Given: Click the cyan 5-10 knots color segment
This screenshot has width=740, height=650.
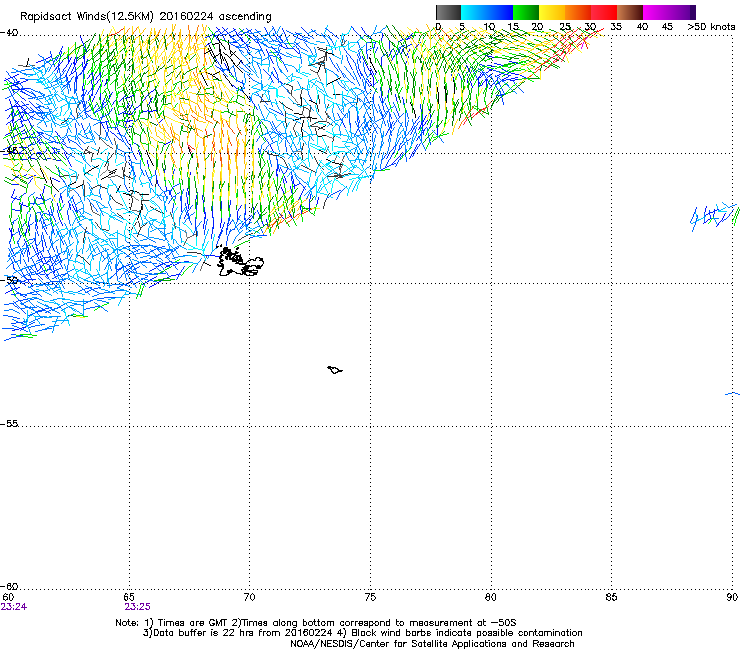Looking at the screenshot, I should pyautogui.click(x=474, y=12).
